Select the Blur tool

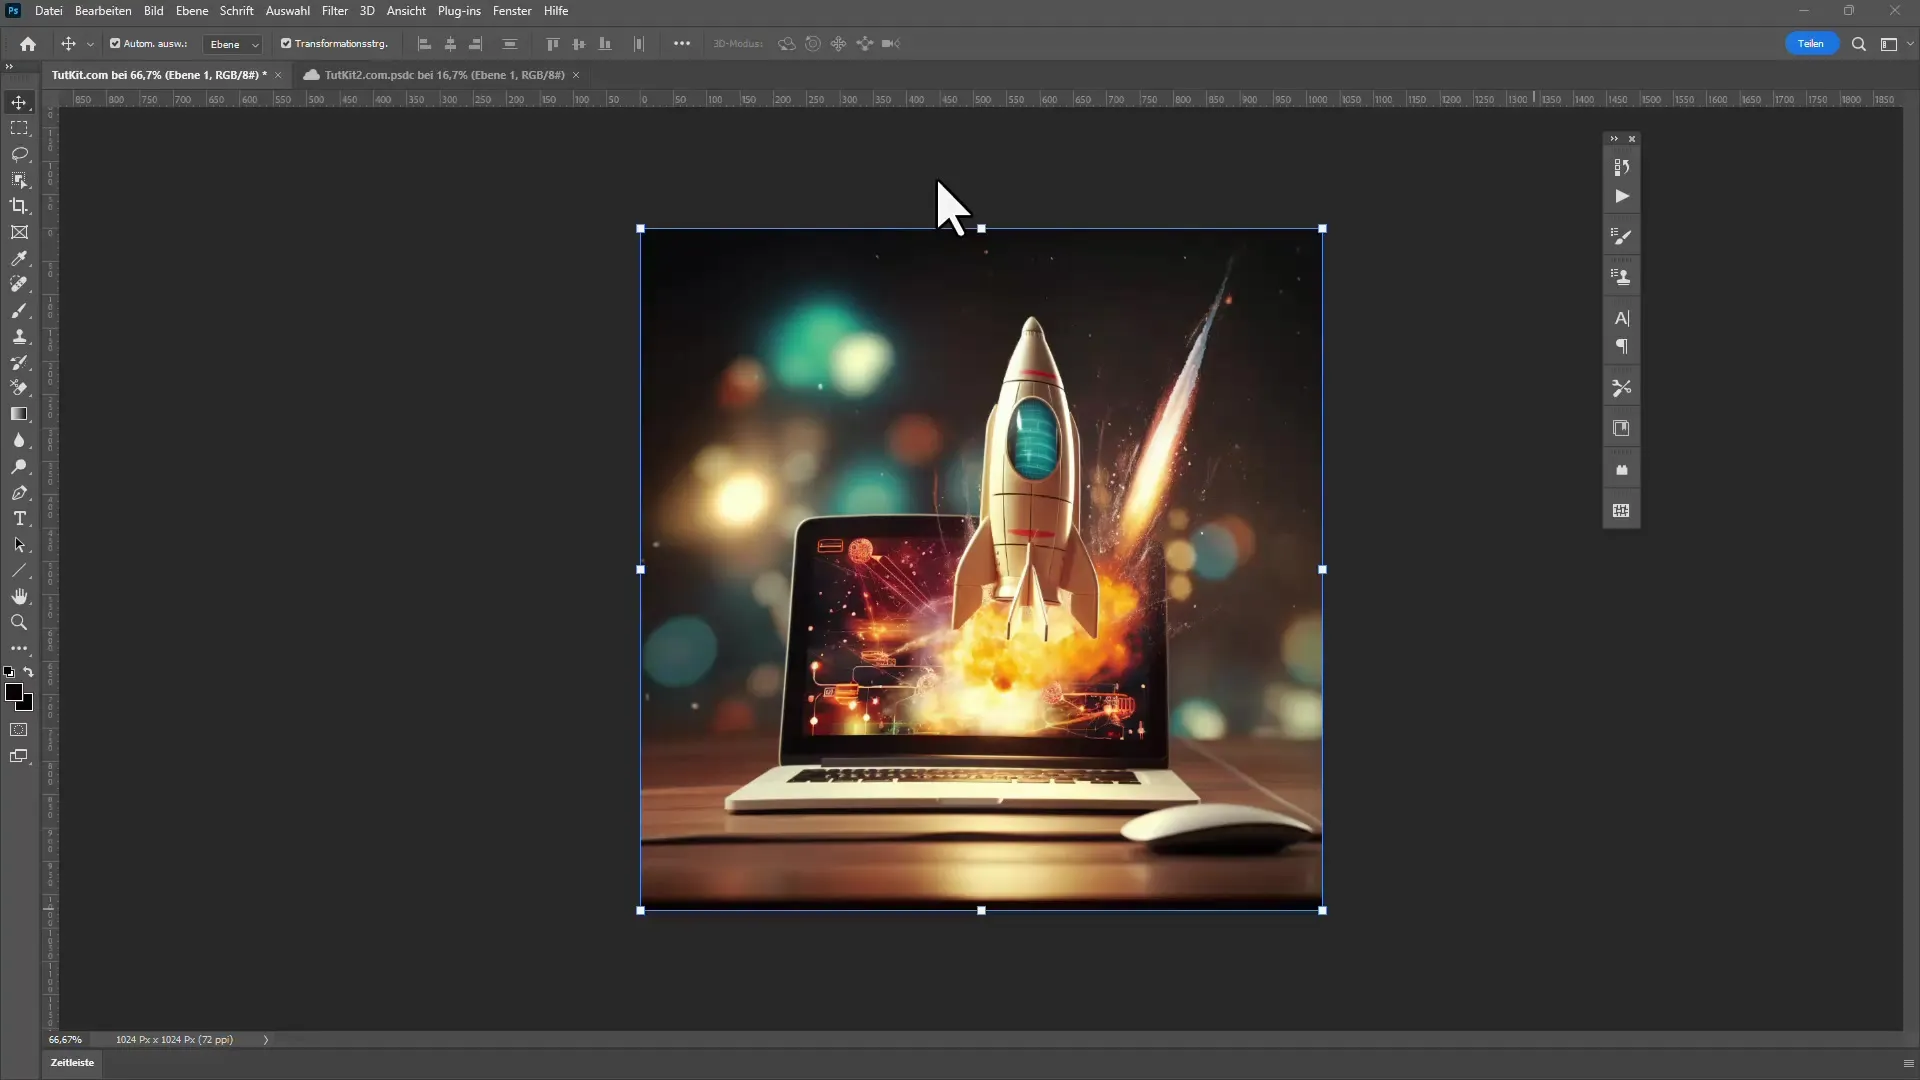point(19,441)
